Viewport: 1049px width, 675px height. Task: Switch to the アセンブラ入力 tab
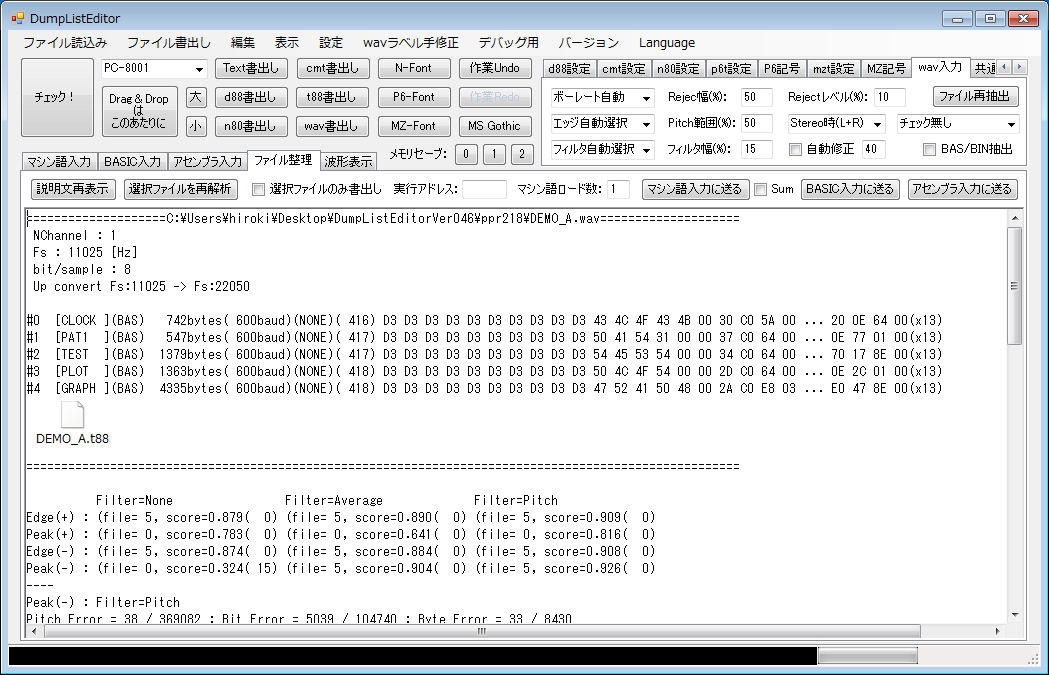tap(207, 161)
